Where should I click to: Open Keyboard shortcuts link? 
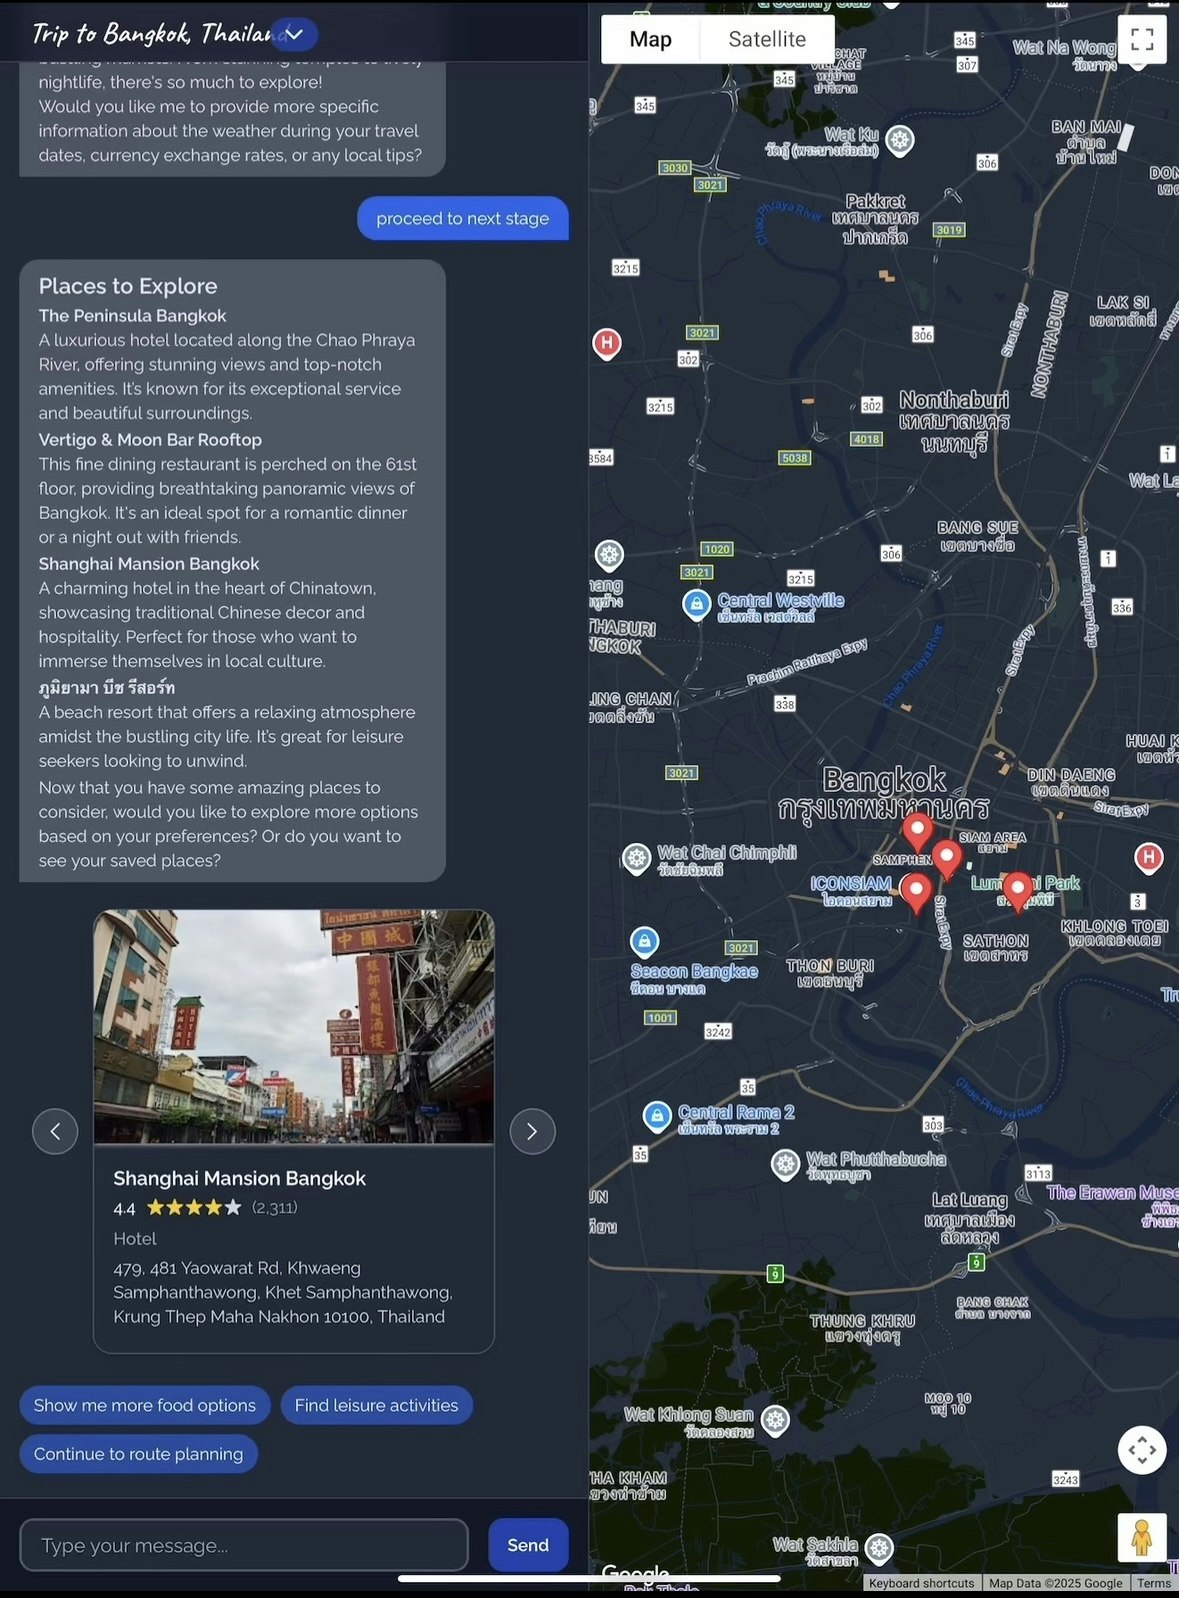pyautogui.click(x=921, y=1583)
